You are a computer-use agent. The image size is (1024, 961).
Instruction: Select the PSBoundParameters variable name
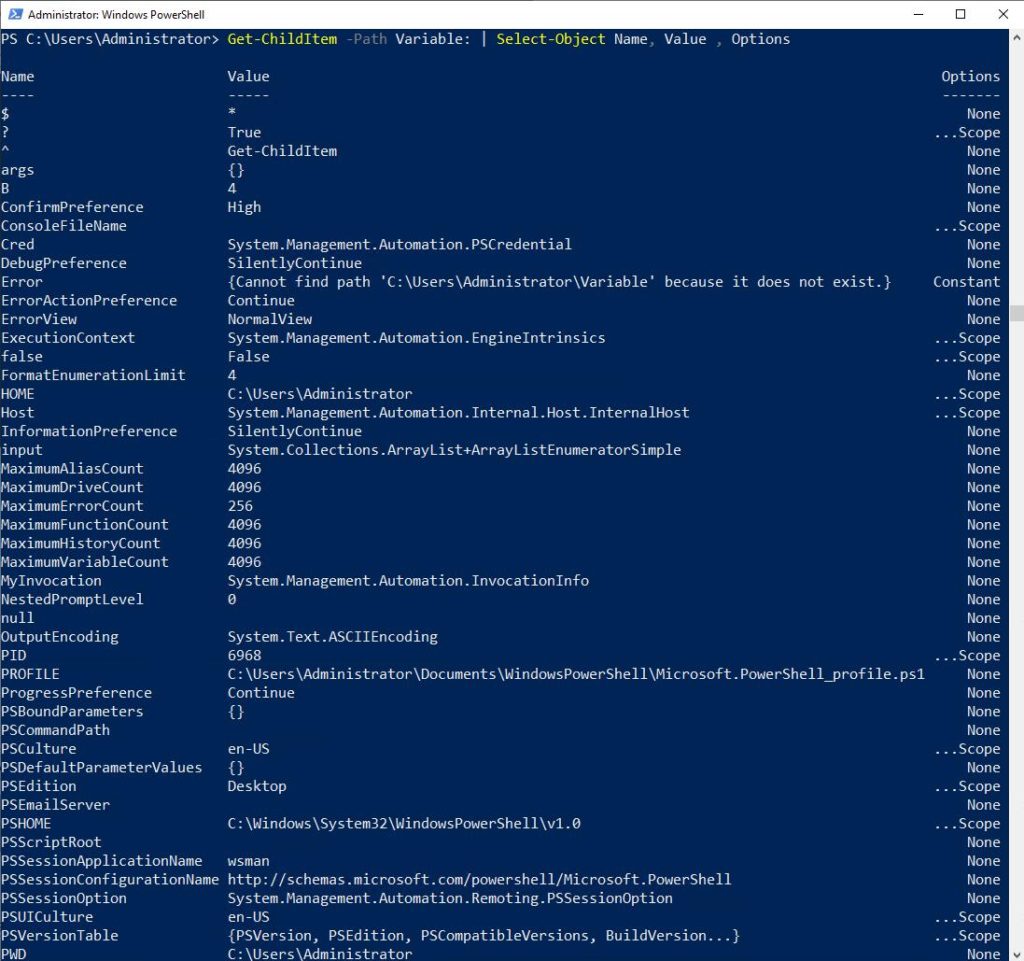[72, 712]
